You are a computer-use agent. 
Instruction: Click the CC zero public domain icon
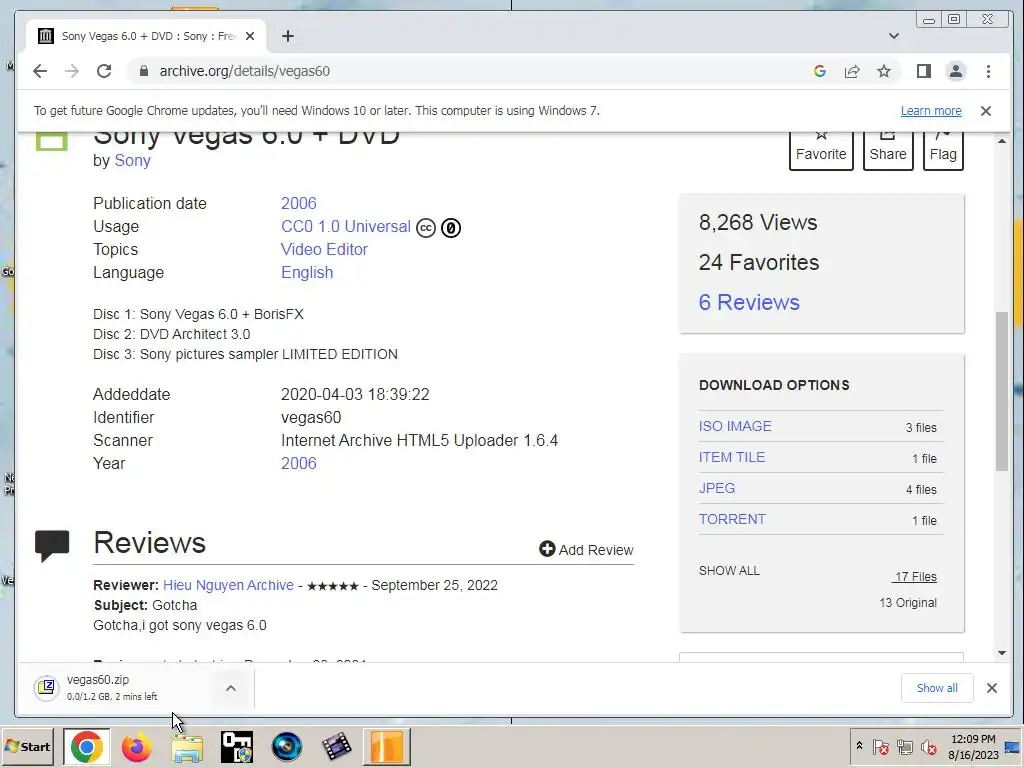click(x=451, y=228)
